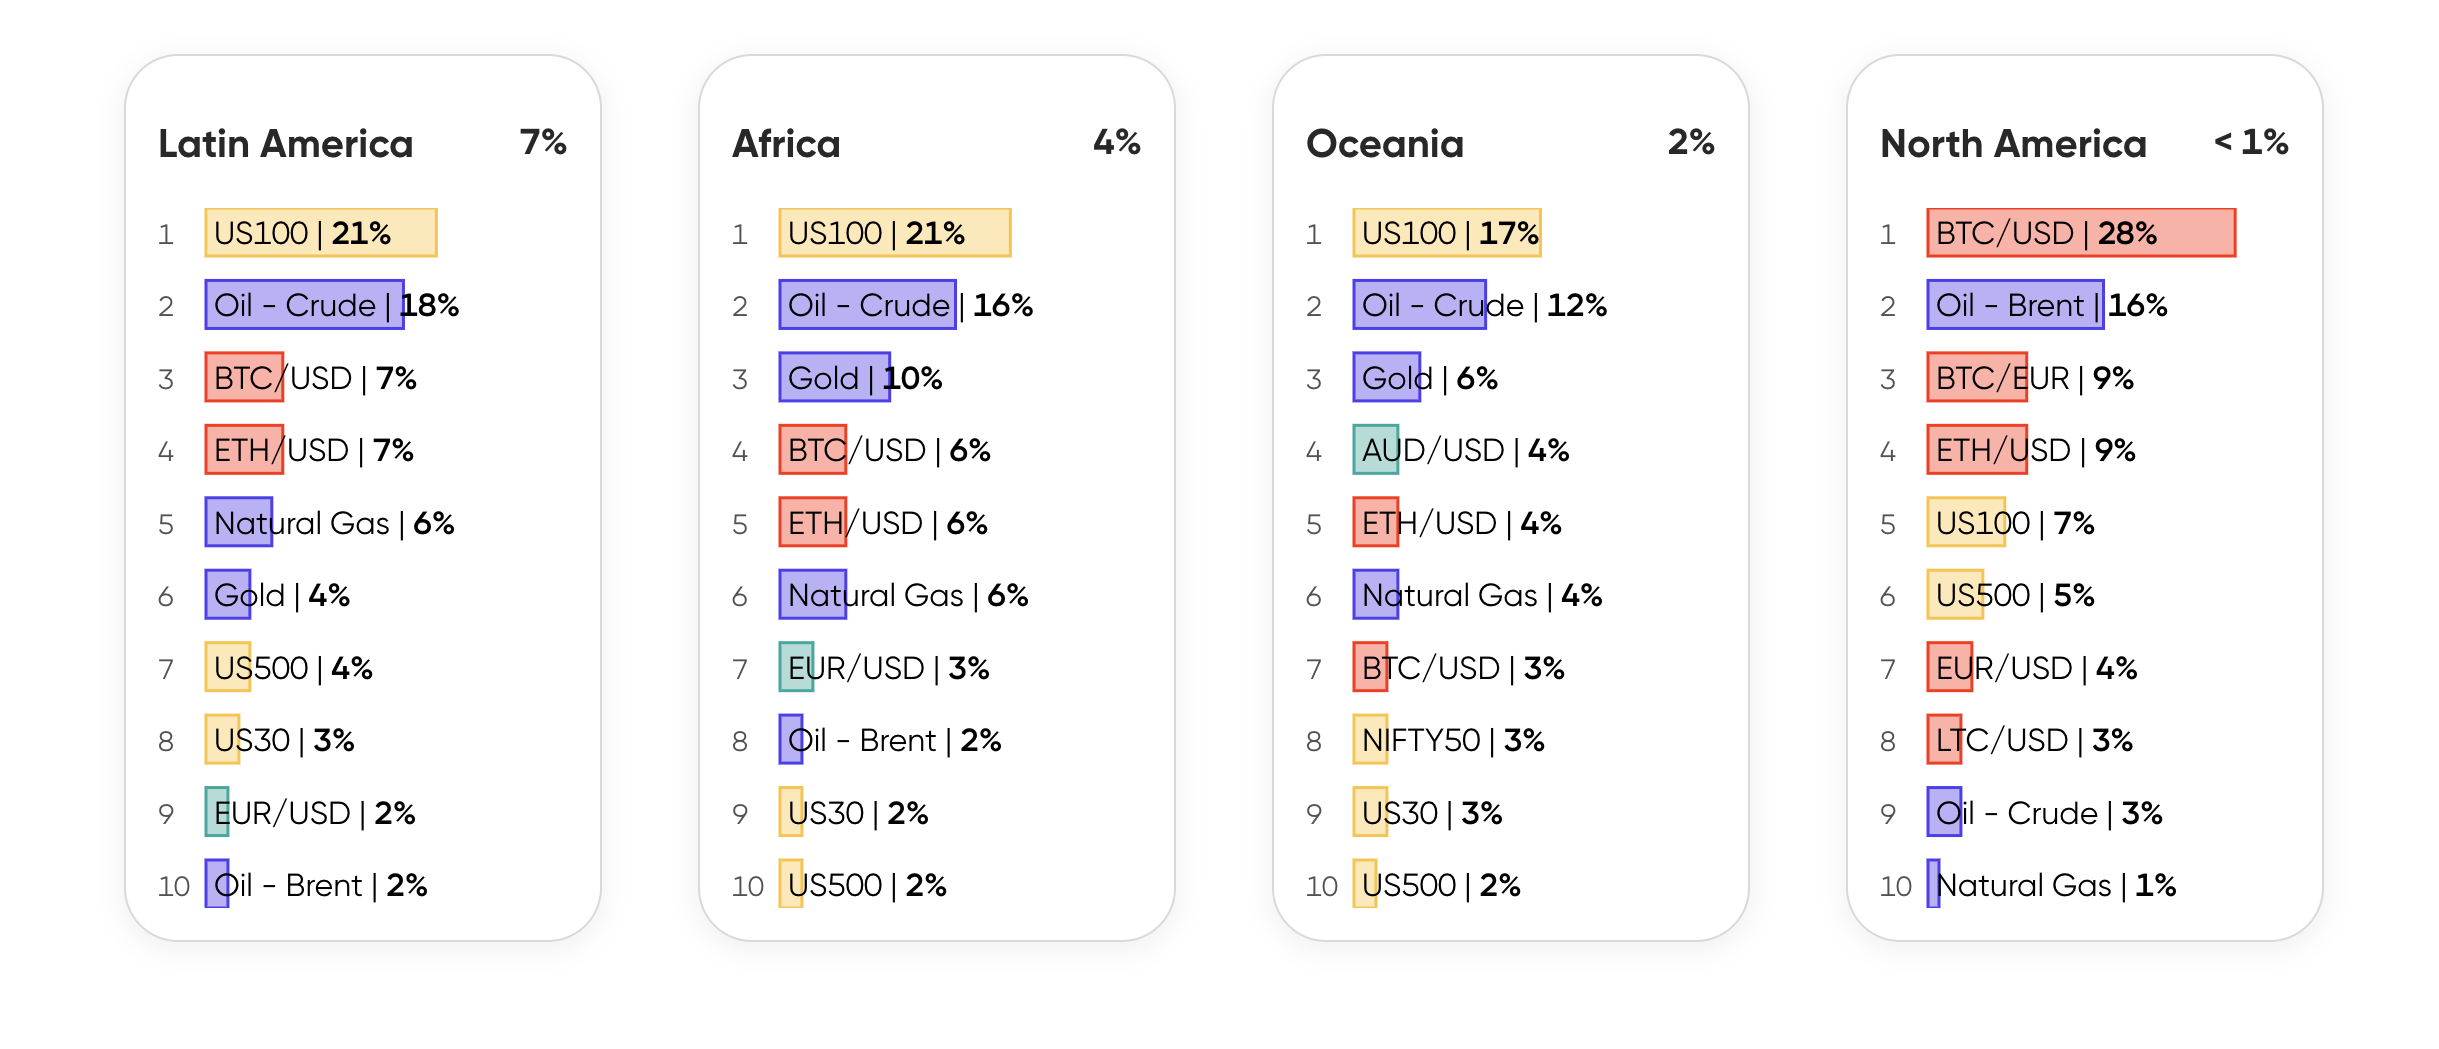Click Natural Gas | 4% in Oceania
This screenshot has height=1049, width=2439.
(x=1478, y=595)
